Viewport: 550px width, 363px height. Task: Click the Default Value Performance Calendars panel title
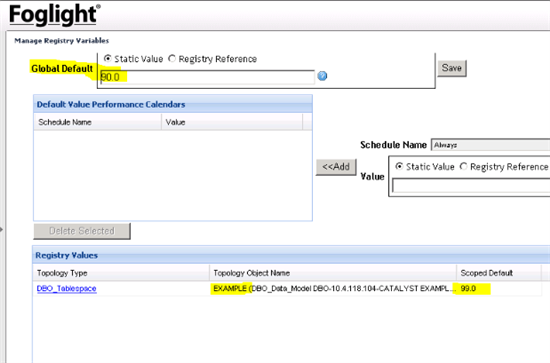tap(111, 105)
